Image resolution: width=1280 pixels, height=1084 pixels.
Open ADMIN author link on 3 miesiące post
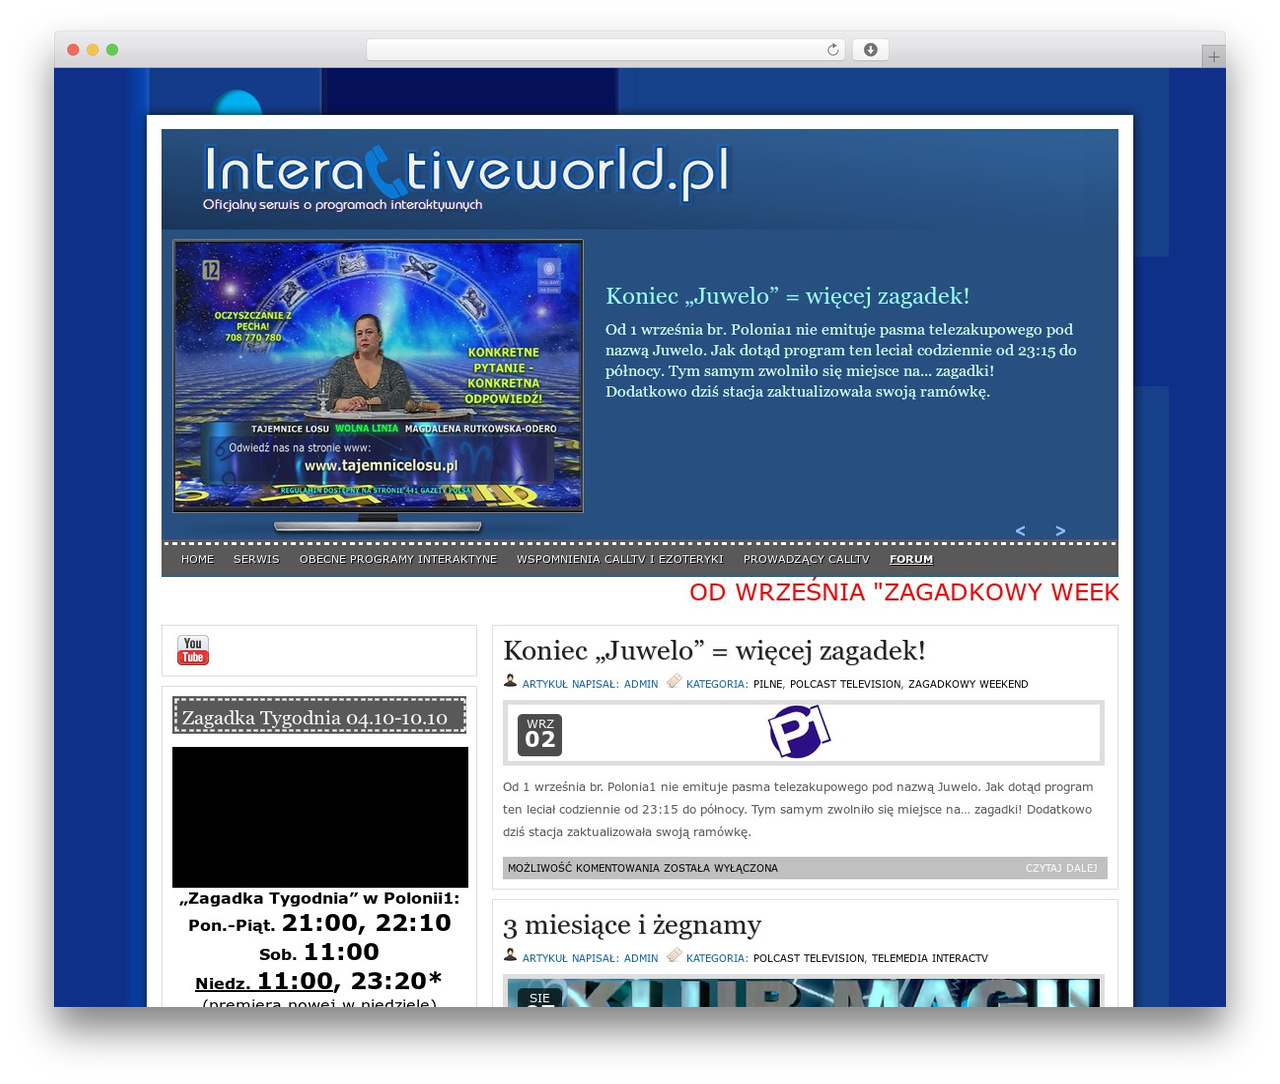(641, 958)
